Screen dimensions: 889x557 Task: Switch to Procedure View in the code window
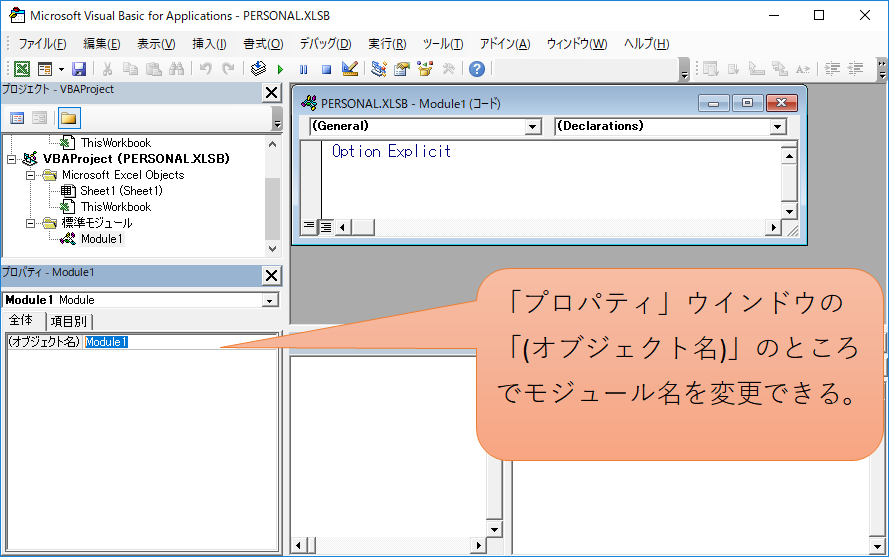pyautogui.click(x=309, y=227)
